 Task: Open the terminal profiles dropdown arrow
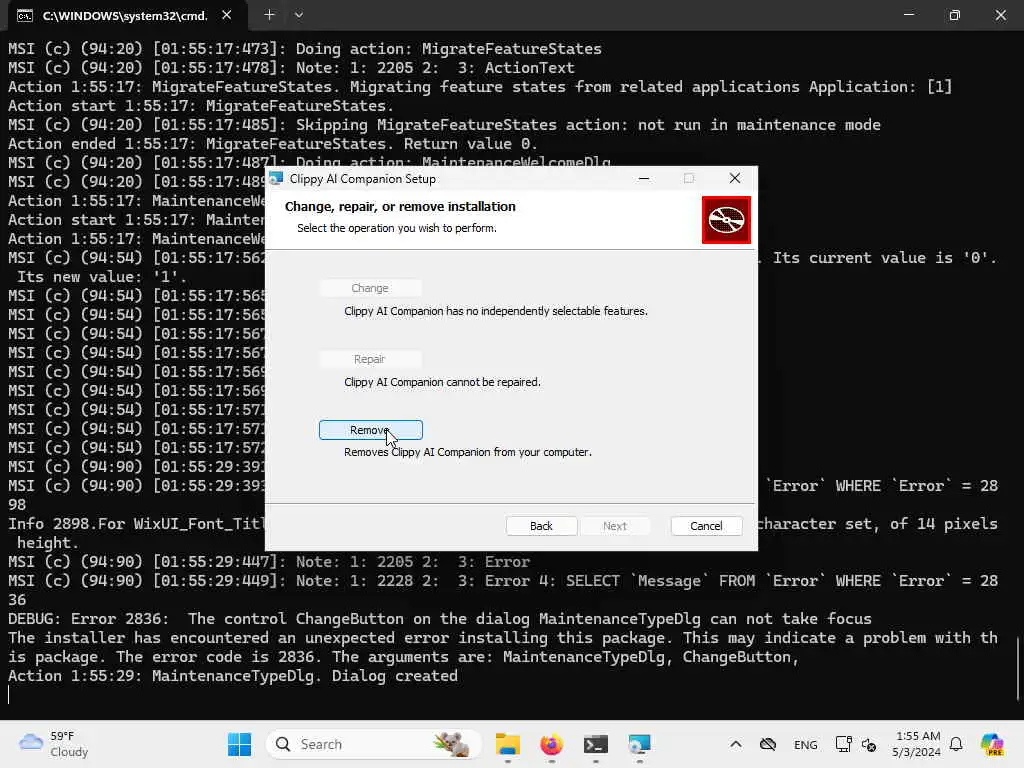pos(298,14)
